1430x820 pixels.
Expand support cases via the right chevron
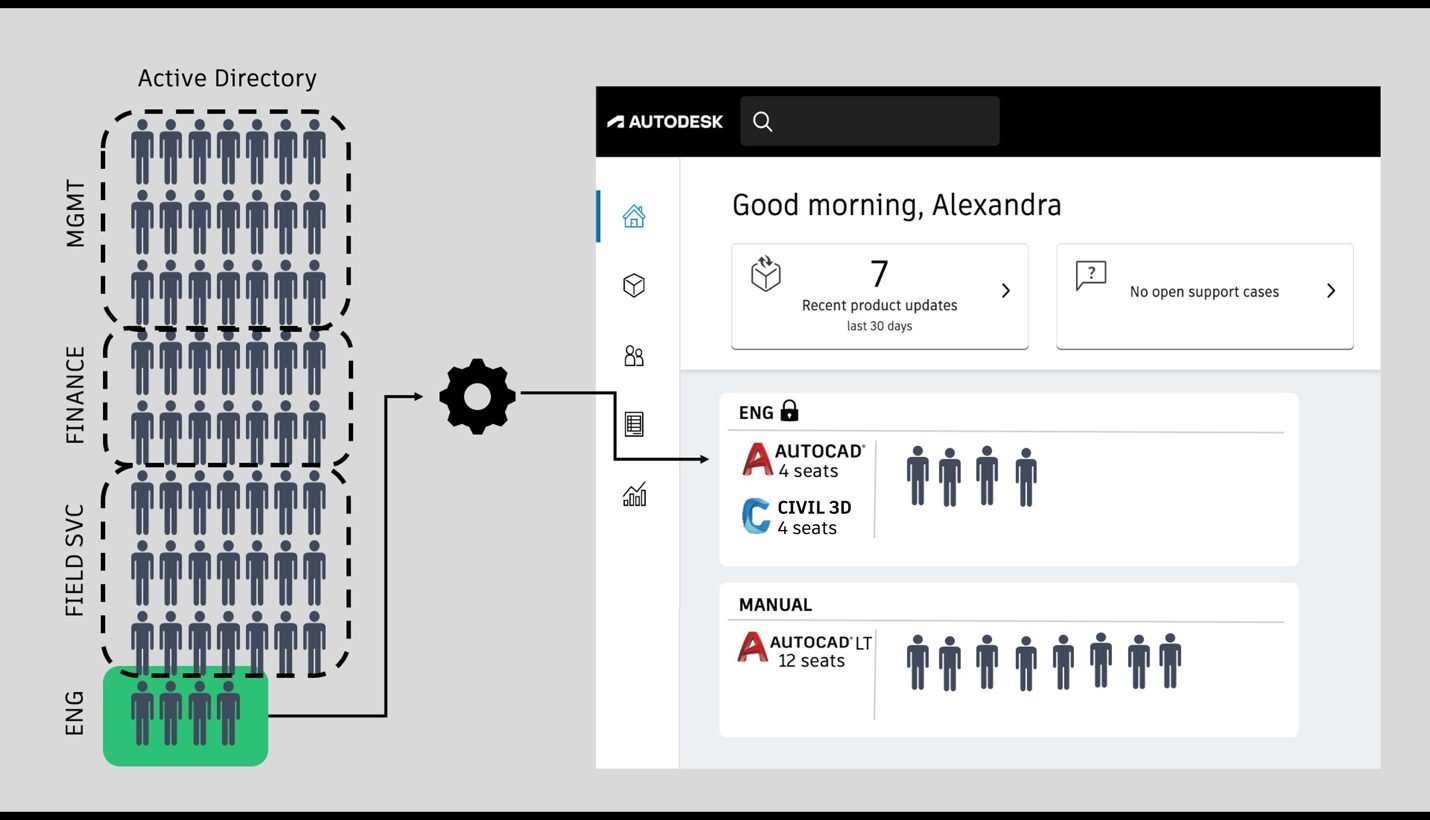tap(1331, 291)
